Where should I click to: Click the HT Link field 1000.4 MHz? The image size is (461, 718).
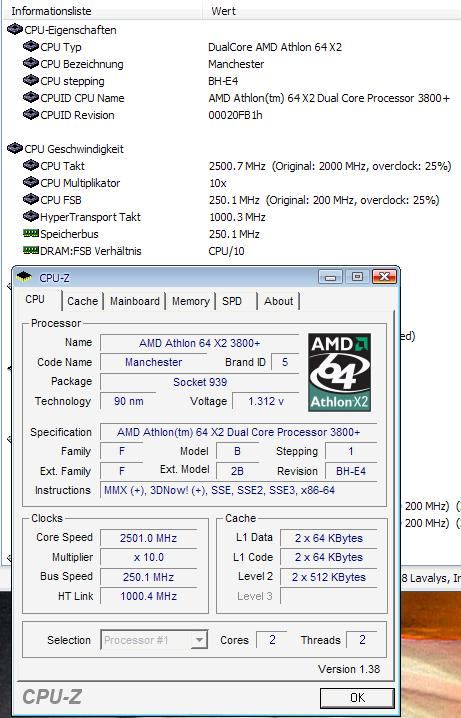click(x=148, y=596)
